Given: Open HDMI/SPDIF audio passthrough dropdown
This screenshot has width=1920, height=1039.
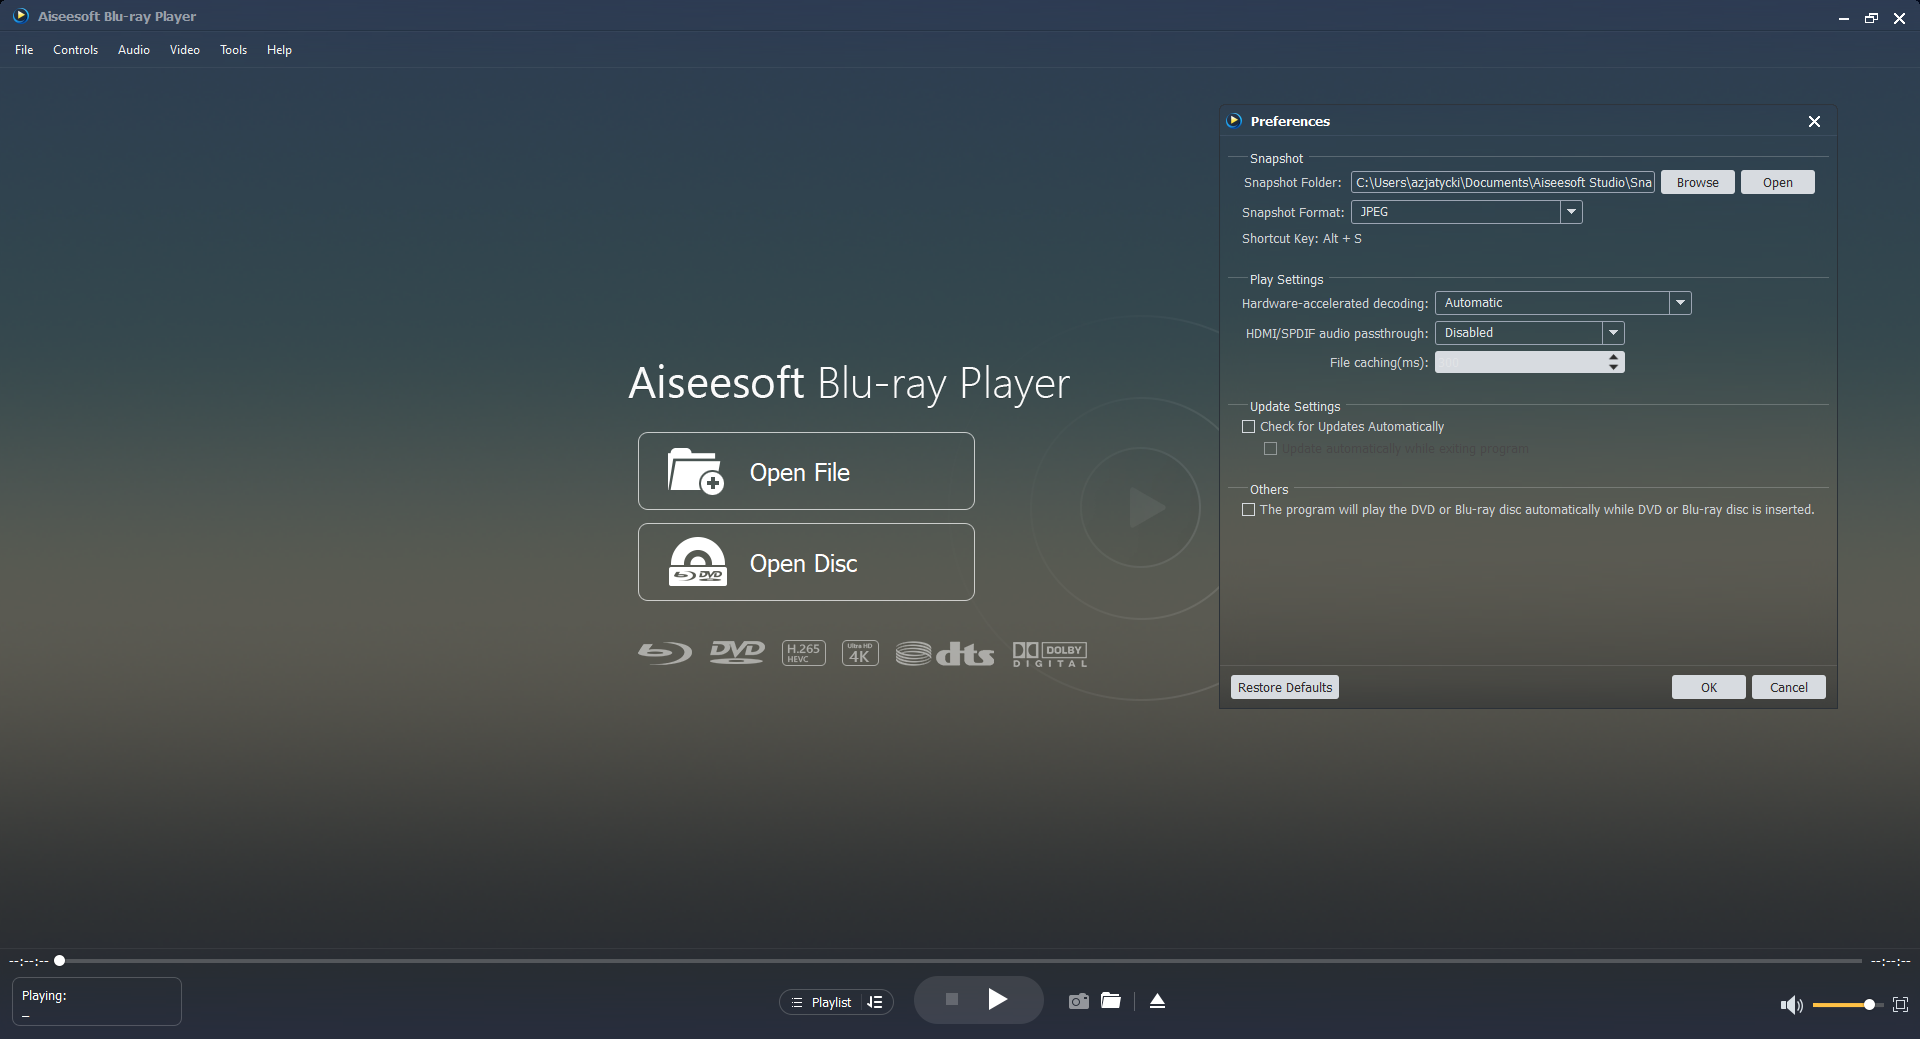Looking at the screenshot, I should (x=1613, y=333).
